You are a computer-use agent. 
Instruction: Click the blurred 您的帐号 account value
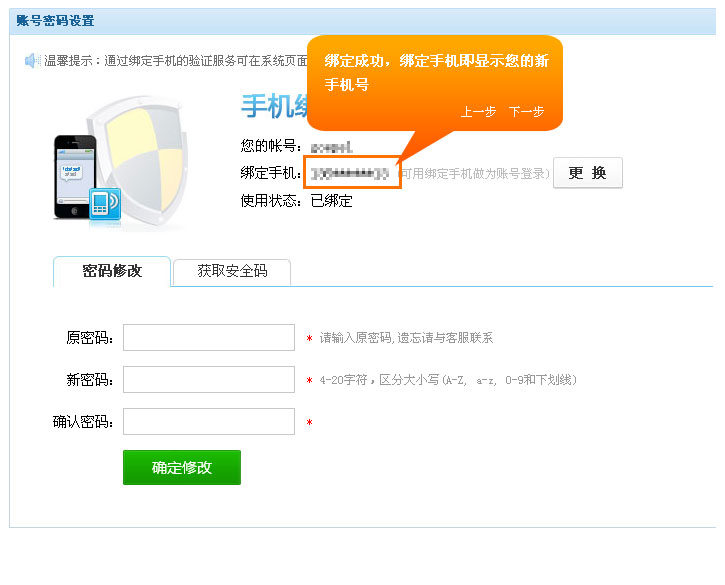pyautogui.click(x=331, y=147)
